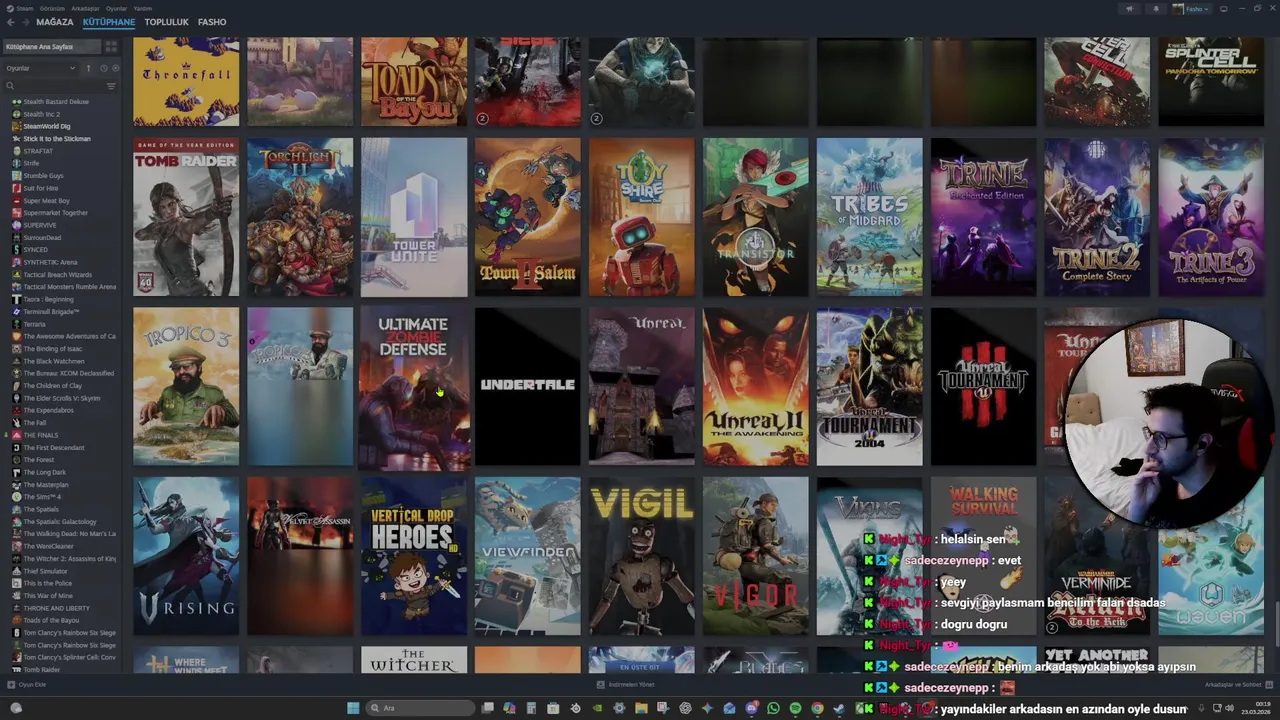Click the sort-by-recent clock icon
Screen dimensions: 1280x720
103,68
